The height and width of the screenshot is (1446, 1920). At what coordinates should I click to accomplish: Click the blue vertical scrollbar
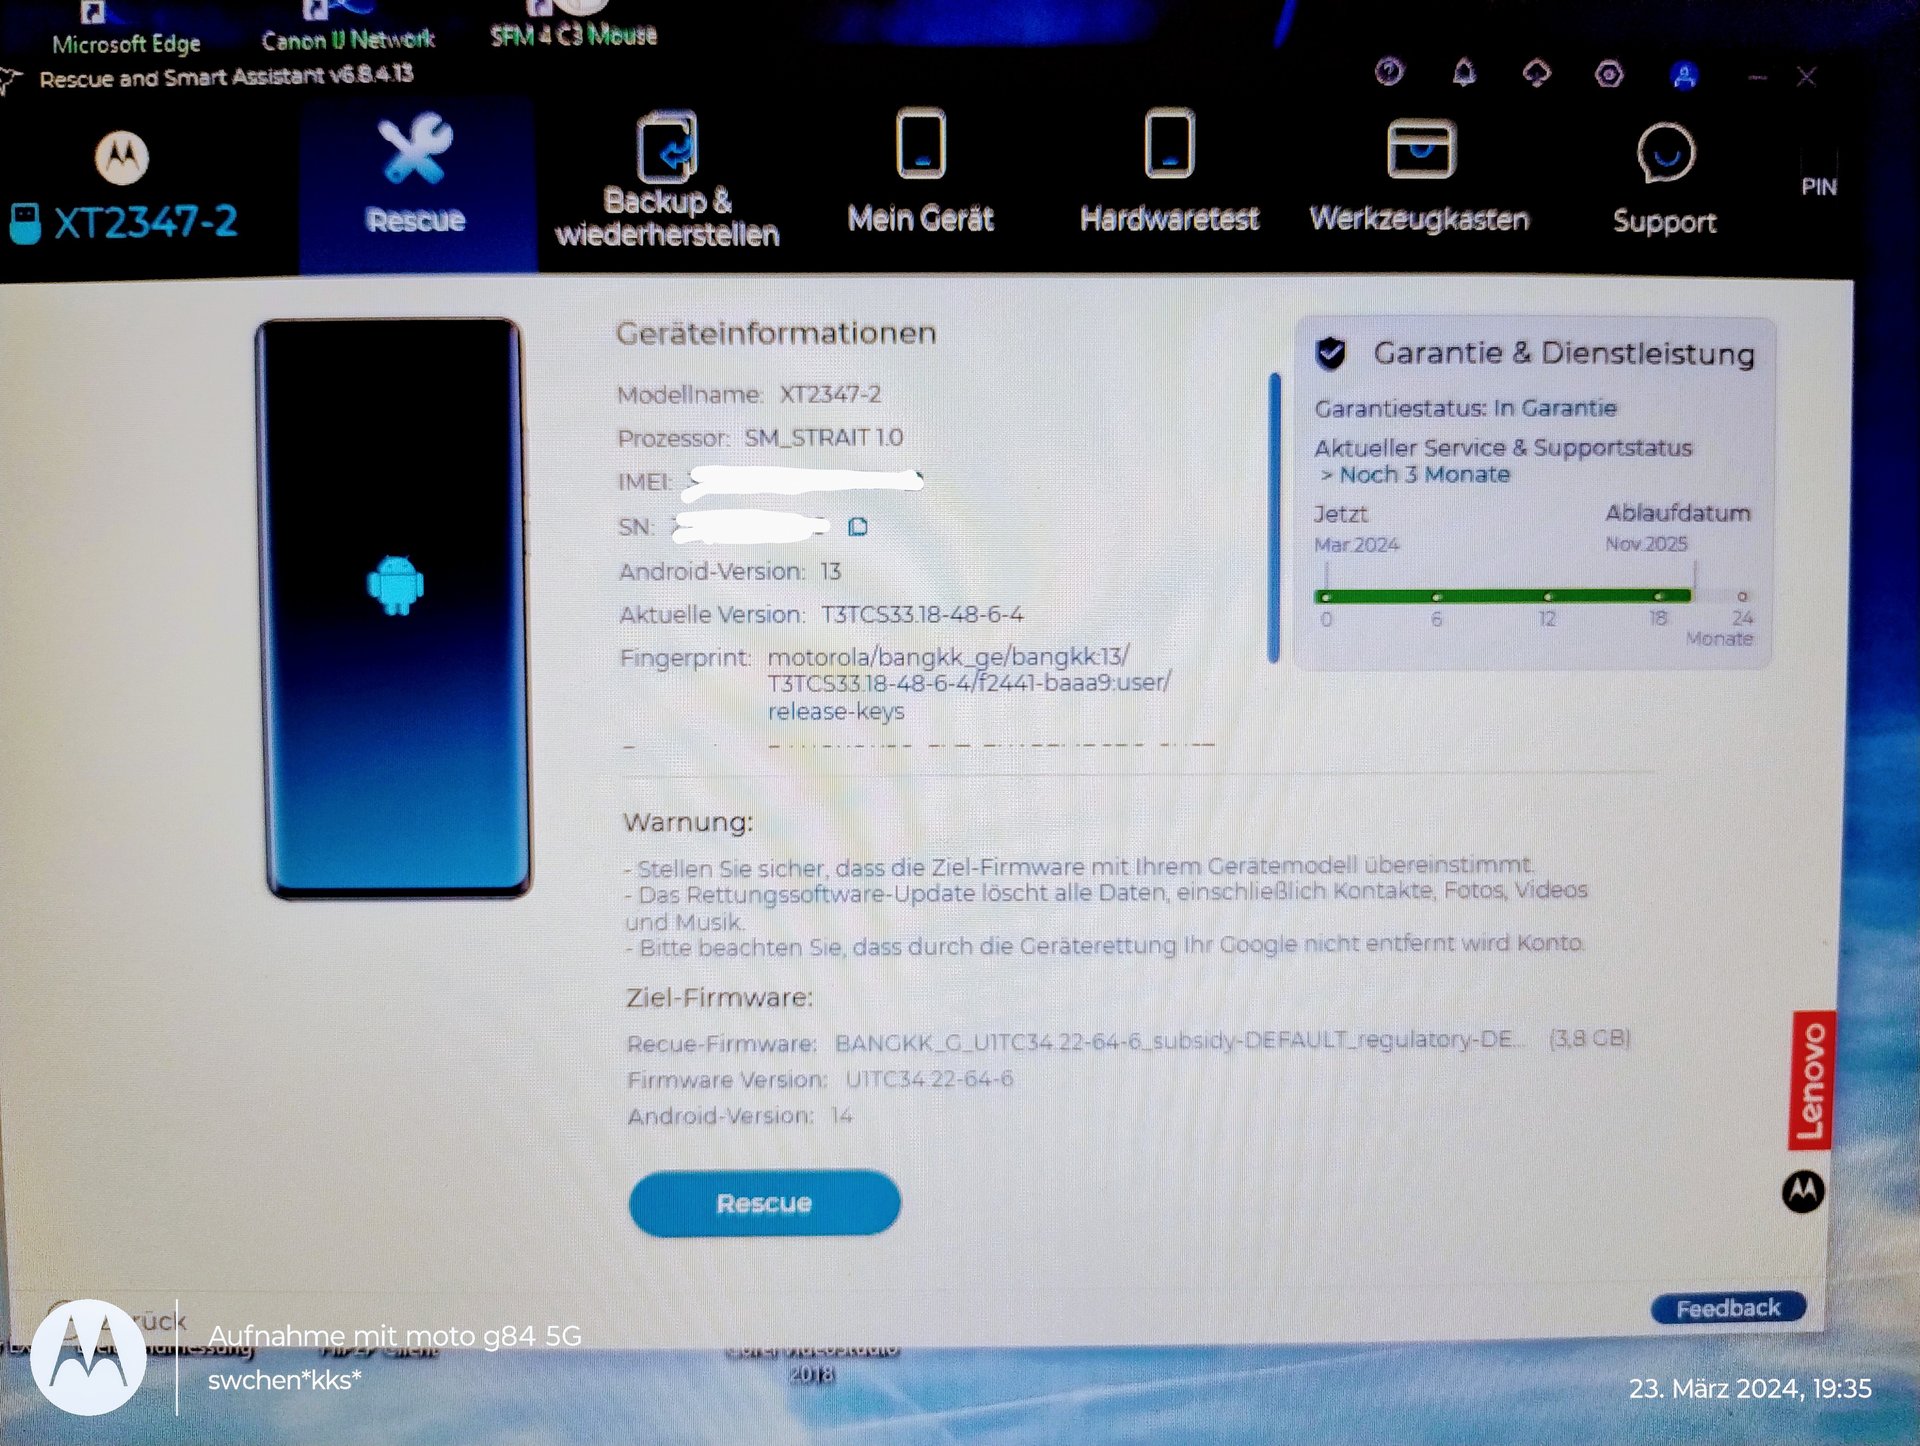[1274, 517]
